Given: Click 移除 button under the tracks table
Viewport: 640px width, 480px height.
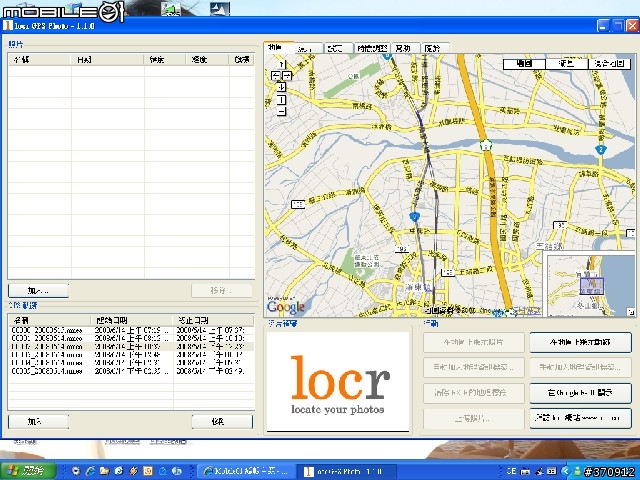Looking at the screenshot, I should [222, 421].
